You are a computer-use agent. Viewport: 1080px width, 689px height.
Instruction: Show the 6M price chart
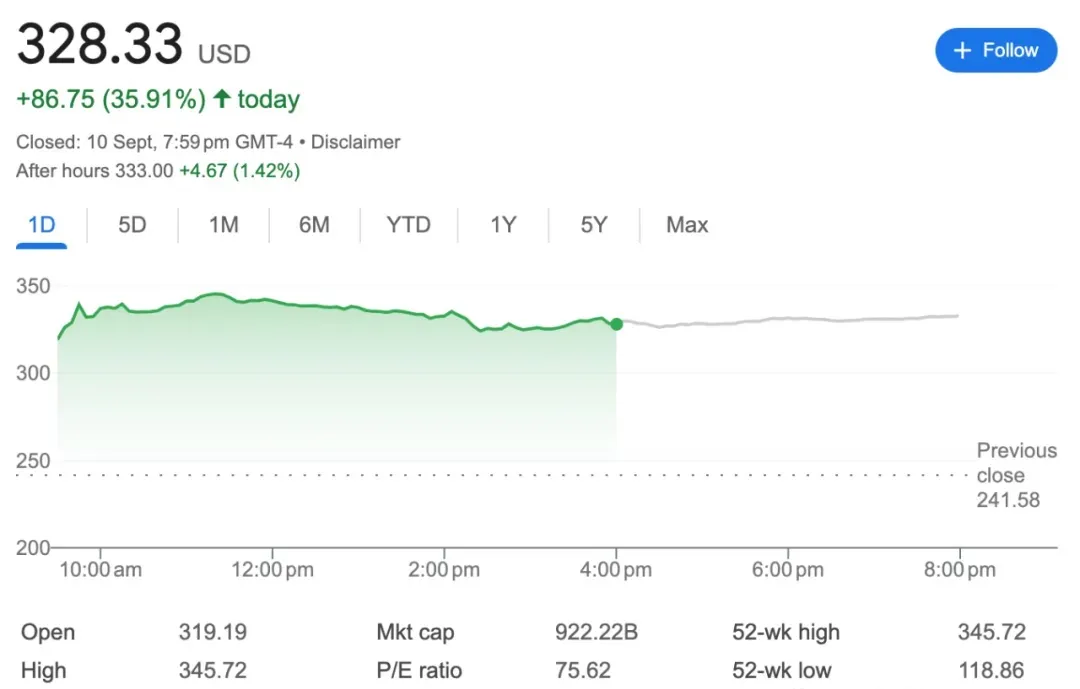click(314, 225)
